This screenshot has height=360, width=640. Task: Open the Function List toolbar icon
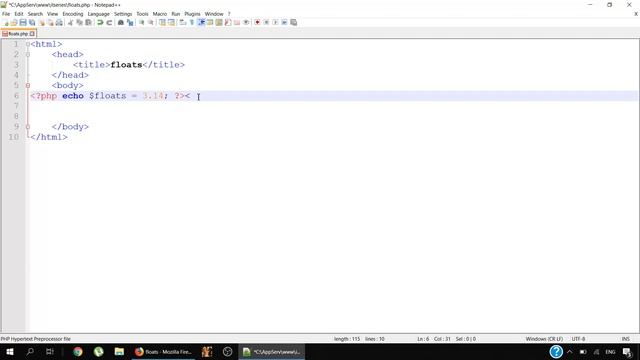click(x=228, y=22)
